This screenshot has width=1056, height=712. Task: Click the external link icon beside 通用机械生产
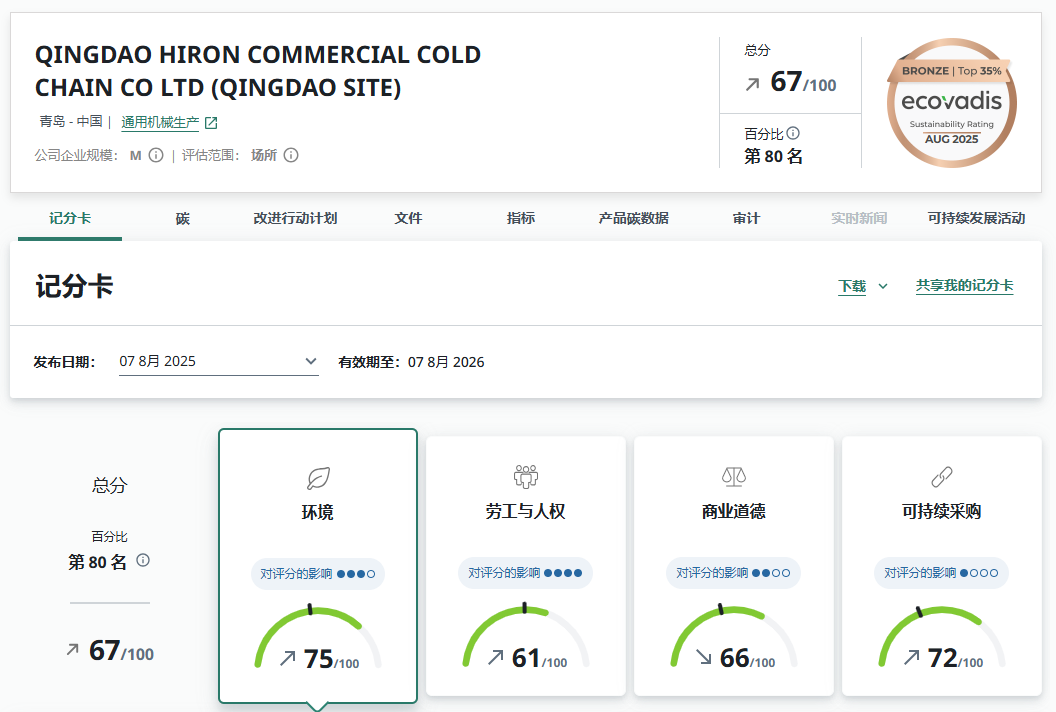click(211, 123)
